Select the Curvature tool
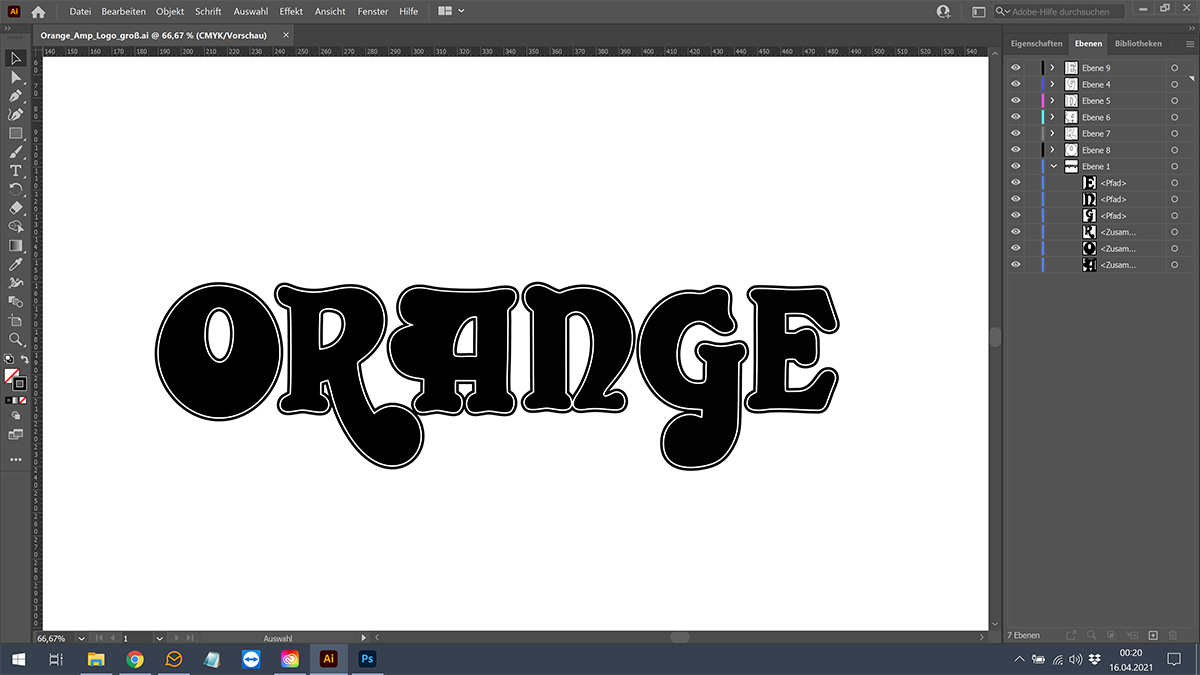The height and width of the screenshot is (675, 1200). [16, 114]
